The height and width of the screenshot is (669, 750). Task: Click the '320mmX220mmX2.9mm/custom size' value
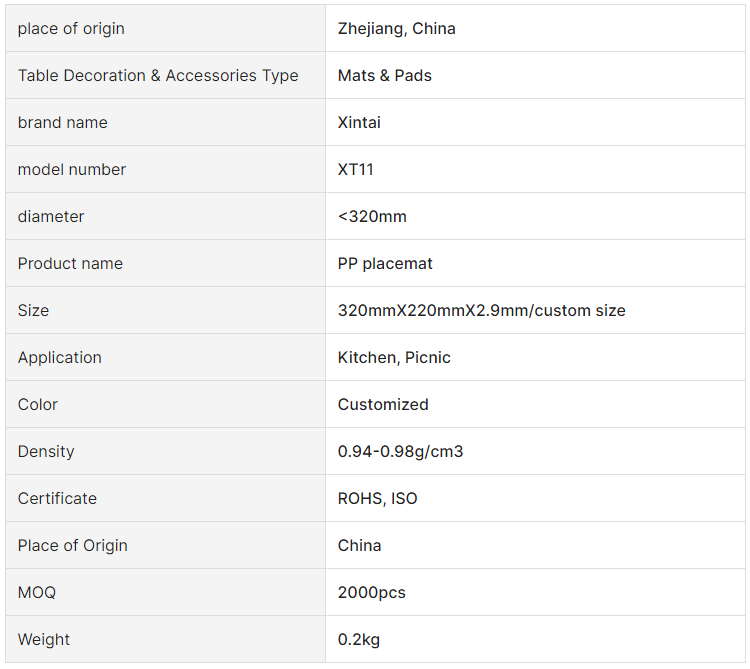point(482,311)
